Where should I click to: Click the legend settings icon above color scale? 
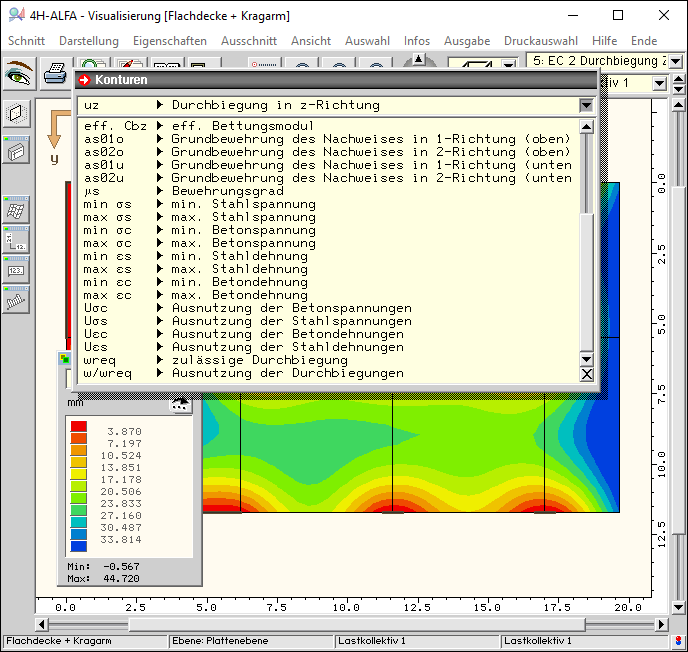click(180, 404)
